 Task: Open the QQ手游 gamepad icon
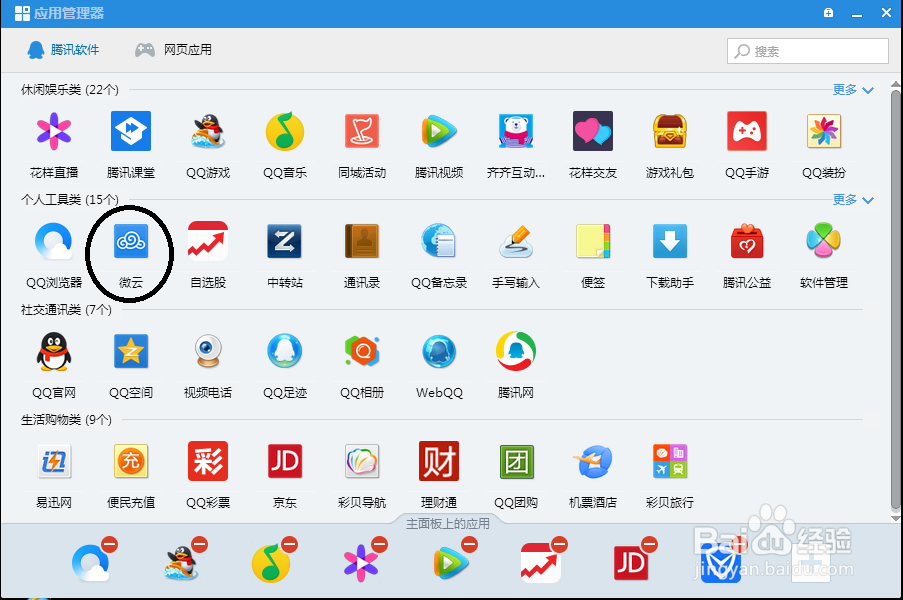(747, 131)
